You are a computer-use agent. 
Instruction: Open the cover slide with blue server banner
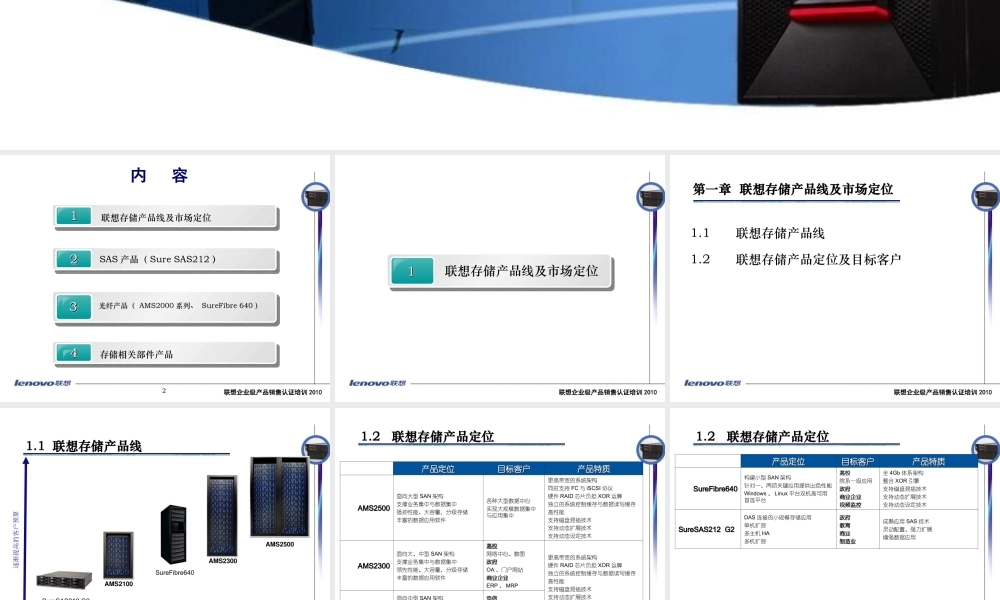500,75
